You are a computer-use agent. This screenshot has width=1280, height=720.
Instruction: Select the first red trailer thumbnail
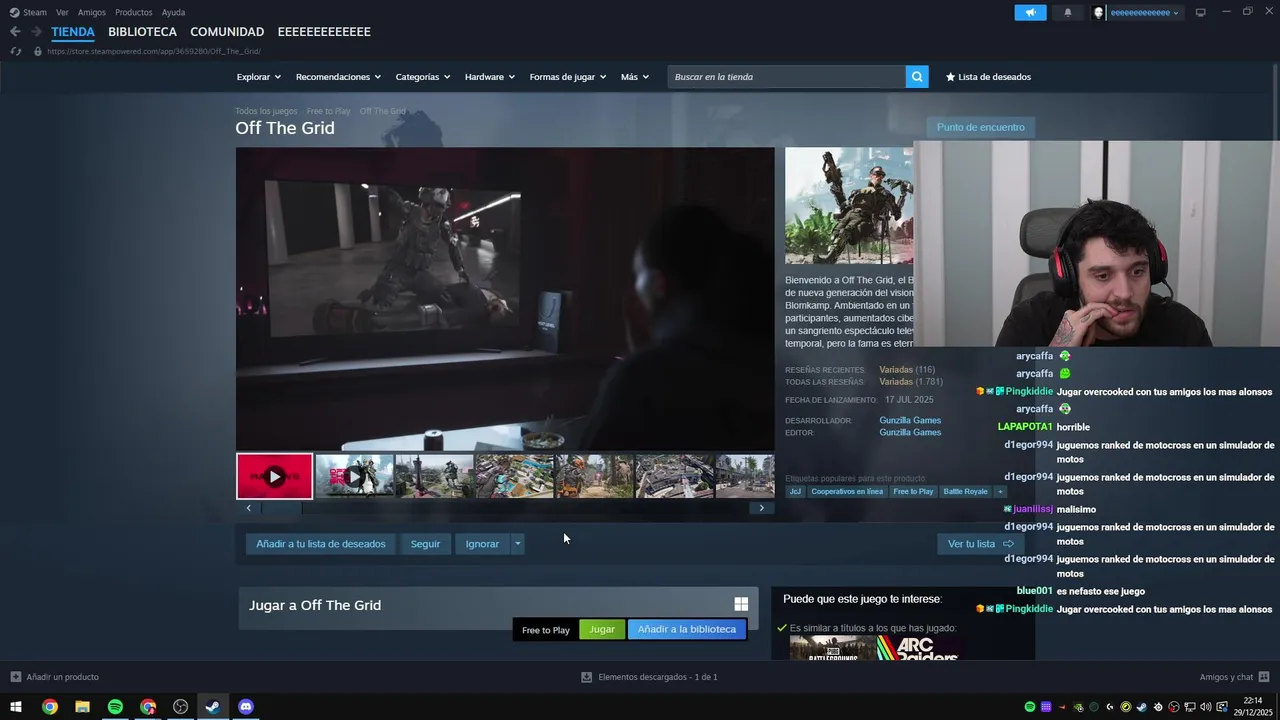[274, 476]
